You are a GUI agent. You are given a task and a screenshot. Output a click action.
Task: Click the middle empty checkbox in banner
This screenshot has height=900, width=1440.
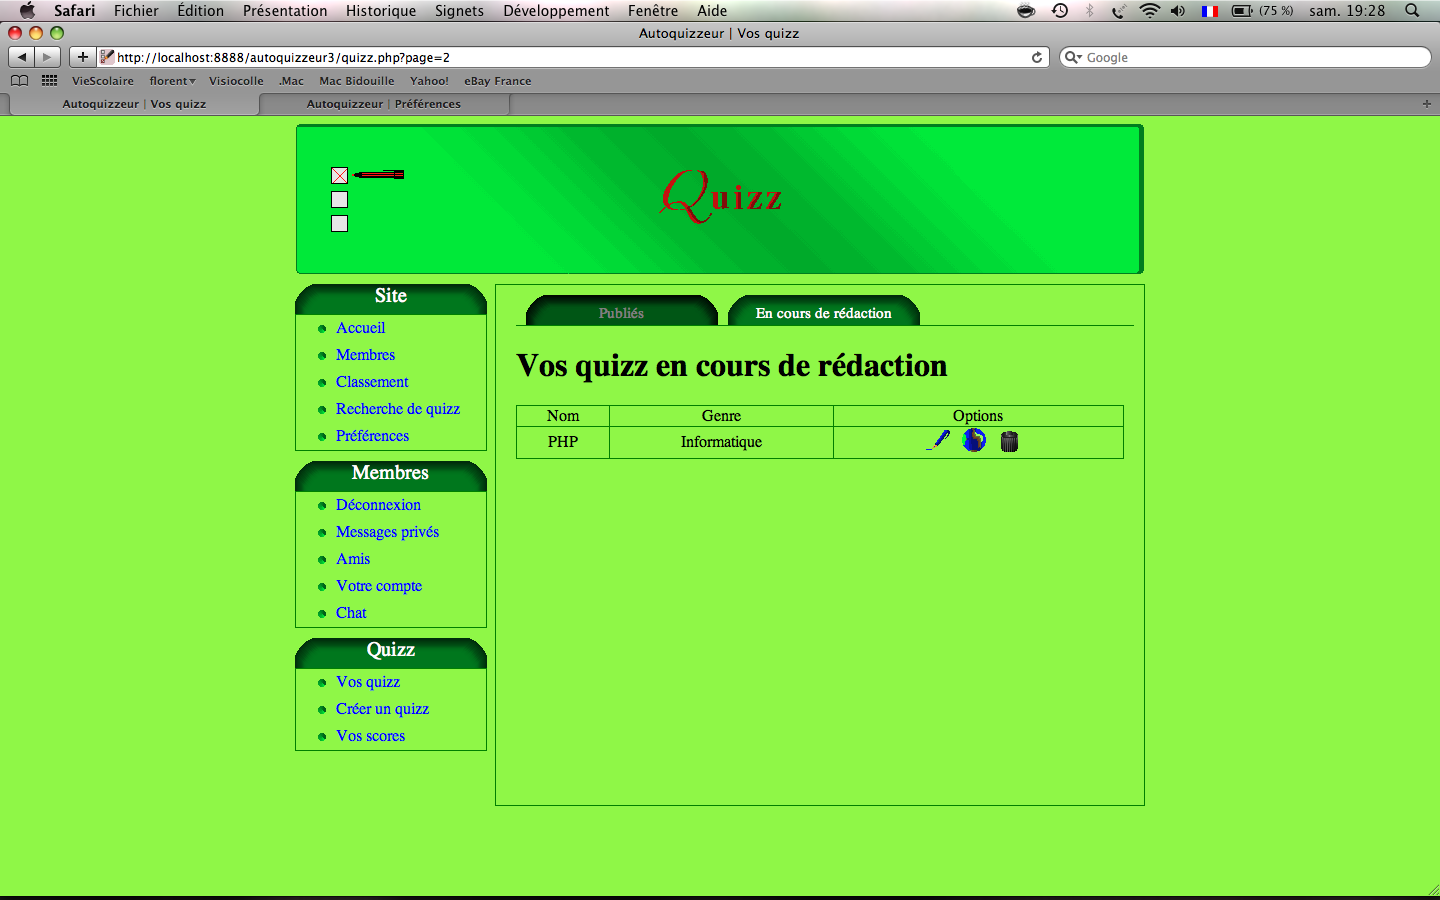[x=339, y=200]
